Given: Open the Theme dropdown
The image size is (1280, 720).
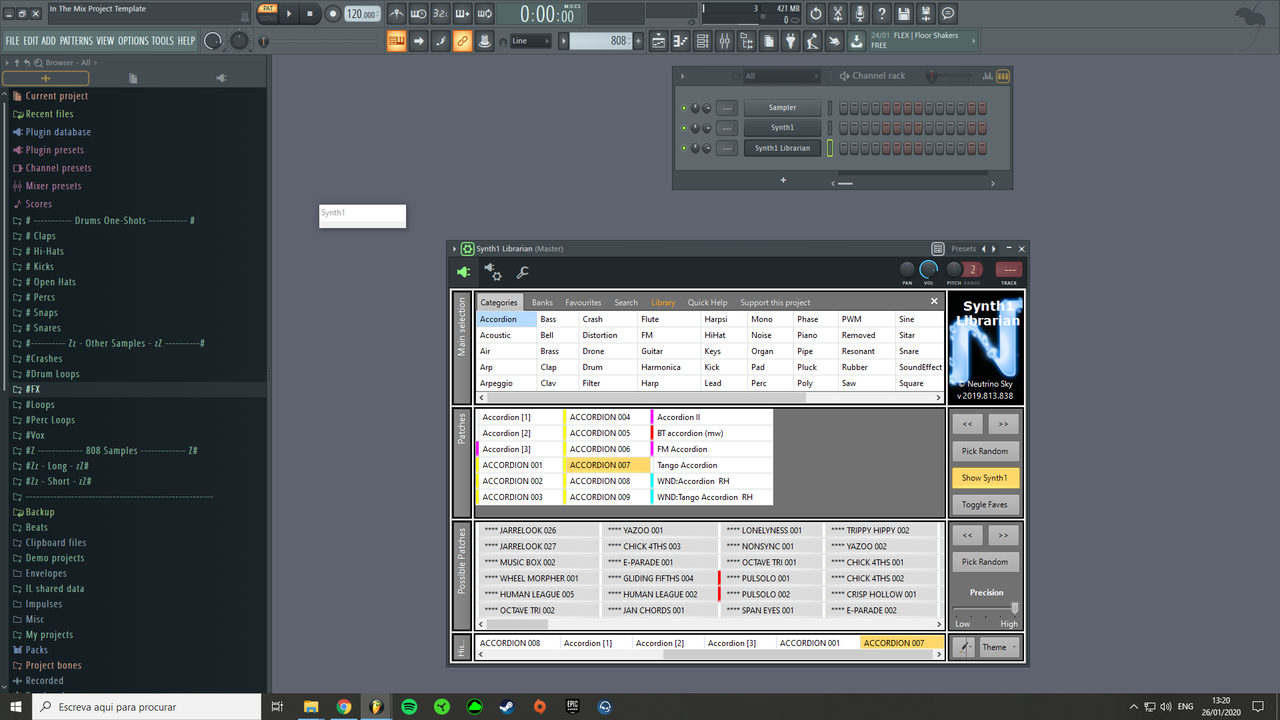Looking at the screenshot, I should pyautogui.click(x=999, y=647).
